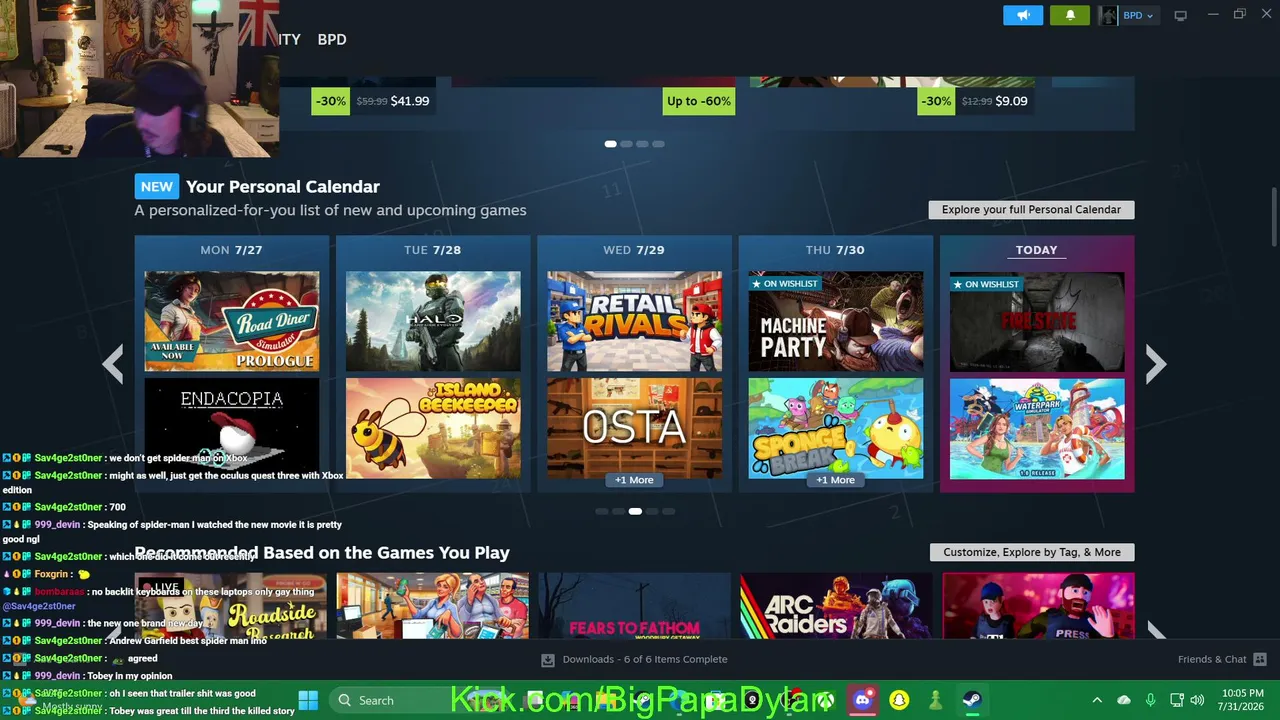Open Retail Rivals game thumbnail
Screen dimensions: 1280x720
634,321
